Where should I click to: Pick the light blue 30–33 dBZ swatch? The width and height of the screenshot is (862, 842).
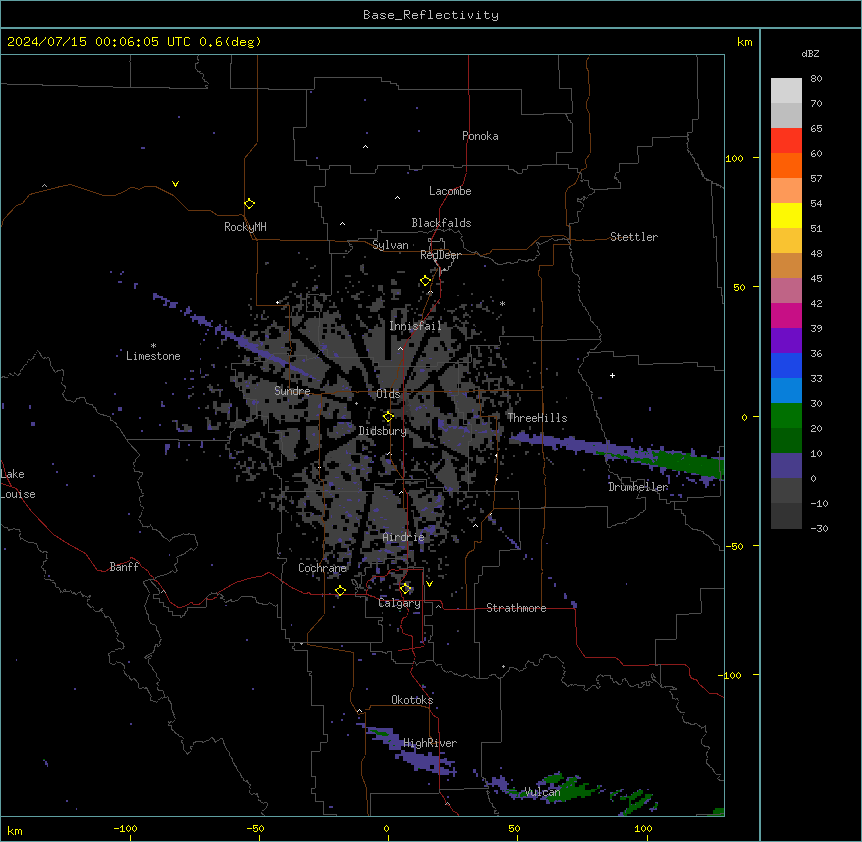786,391
